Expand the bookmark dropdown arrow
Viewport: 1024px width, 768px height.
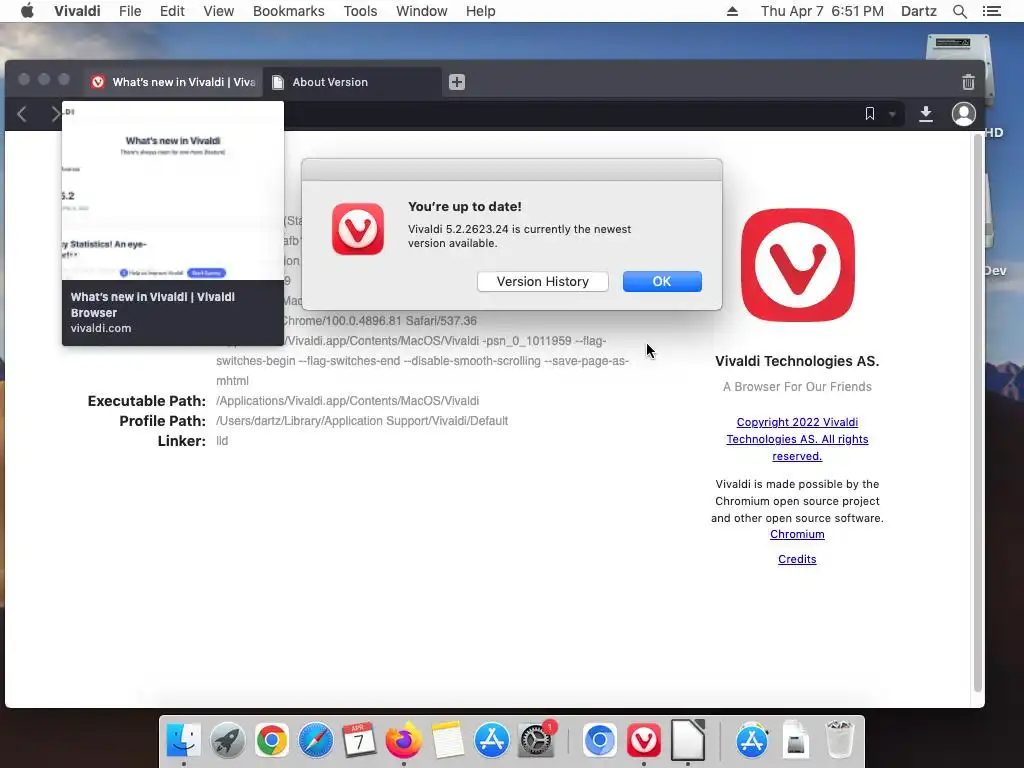tap(892, 114)
